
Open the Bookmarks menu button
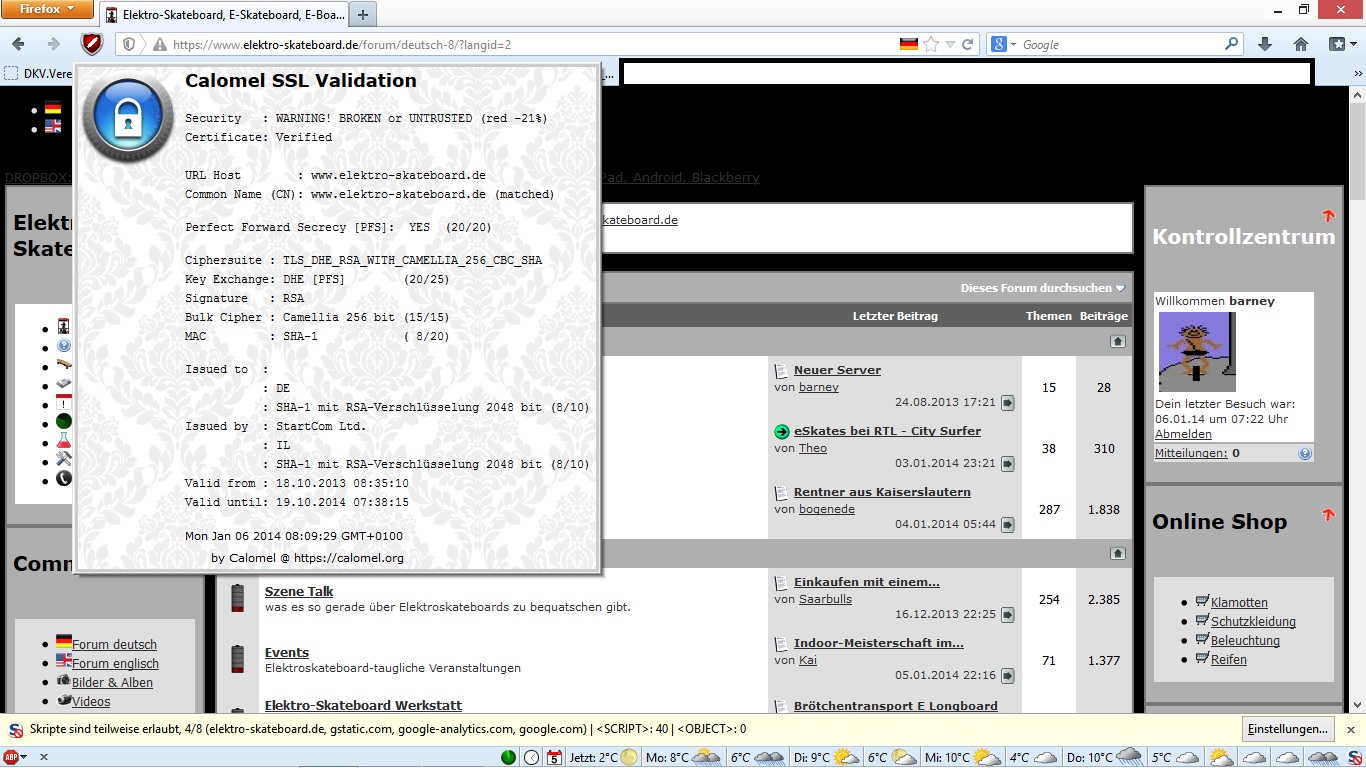coord(1341,44)
